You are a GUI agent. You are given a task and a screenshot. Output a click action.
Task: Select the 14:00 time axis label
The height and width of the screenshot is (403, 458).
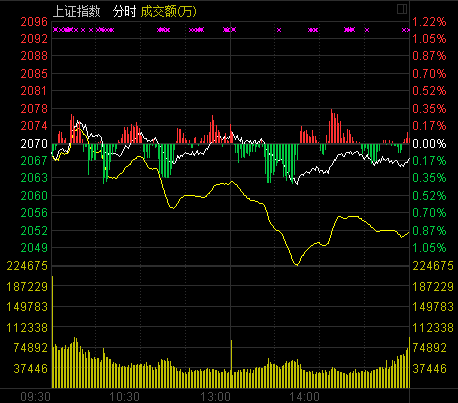(304, 397)
